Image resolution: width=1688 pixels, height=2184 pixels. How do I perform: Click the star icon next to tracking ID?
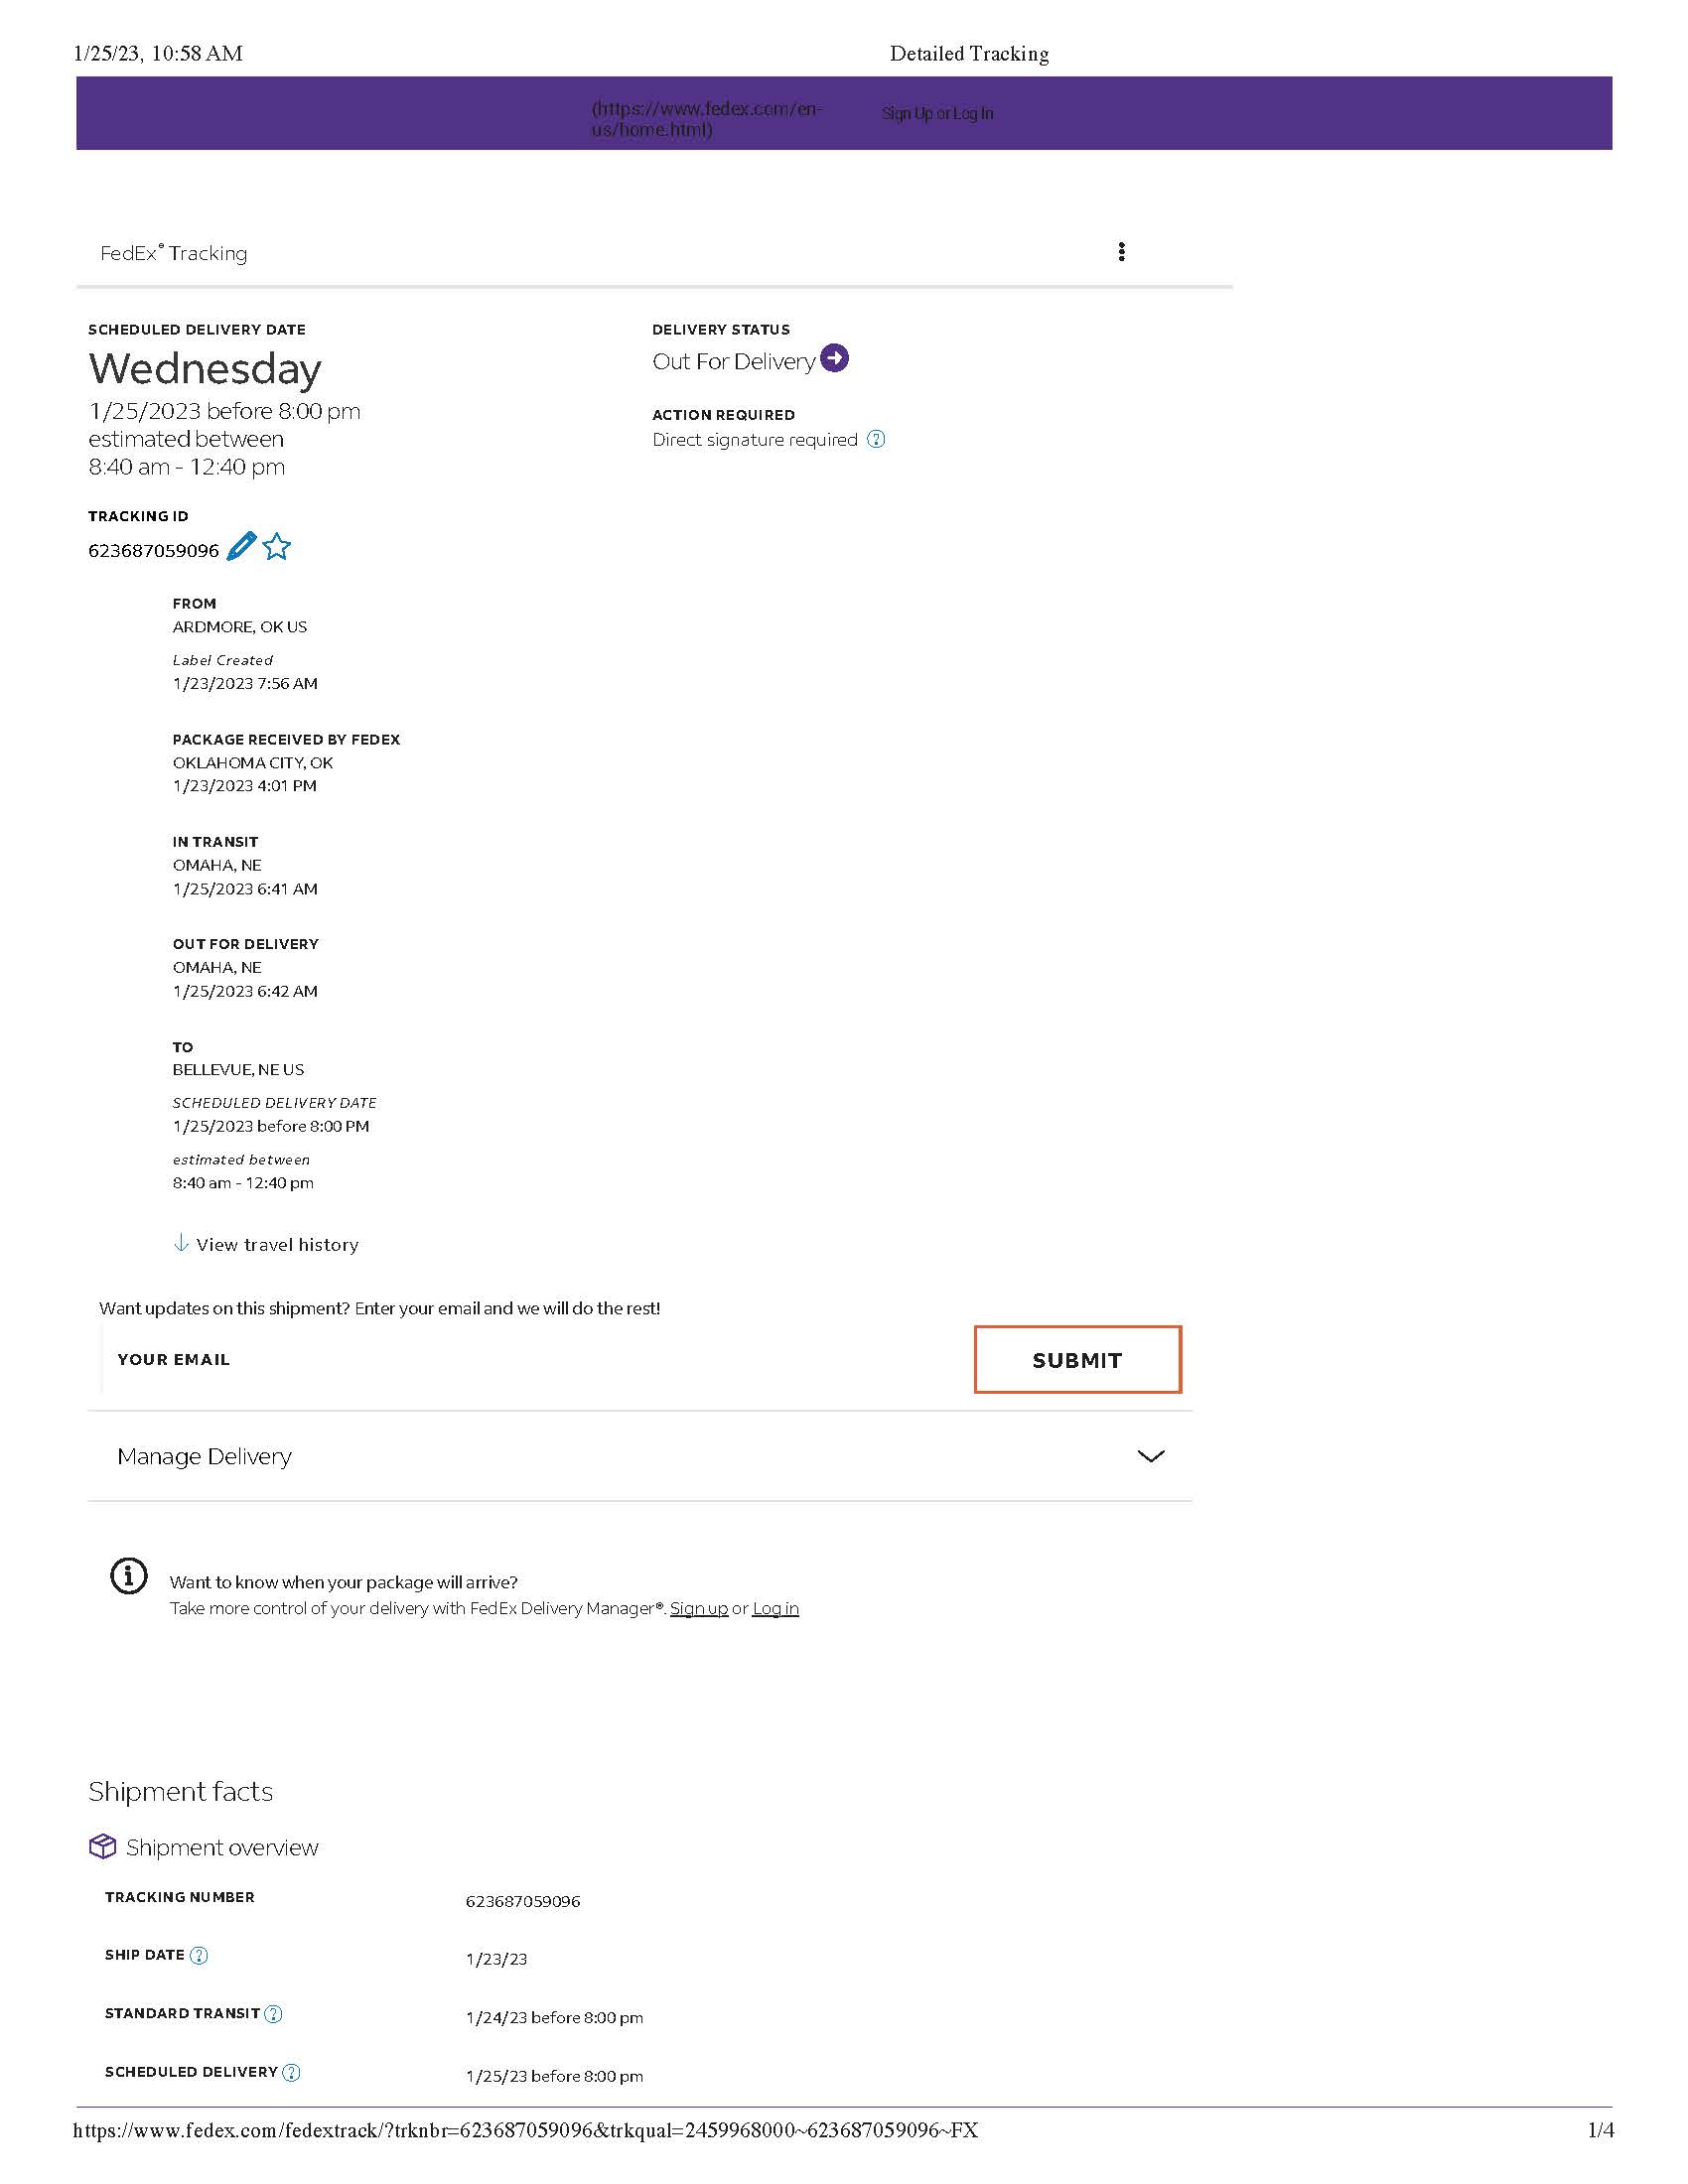[277, 548]
